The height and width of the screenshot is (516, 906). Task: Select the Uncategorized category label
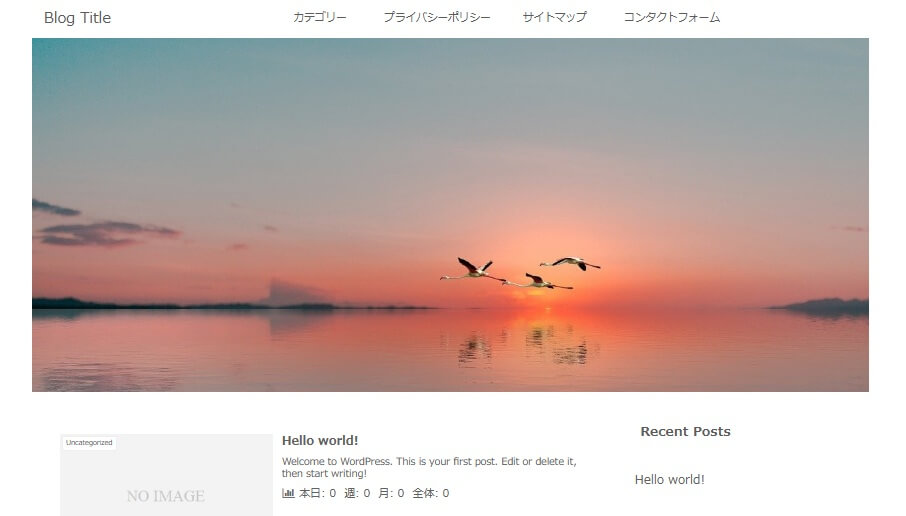click(89, 443)
